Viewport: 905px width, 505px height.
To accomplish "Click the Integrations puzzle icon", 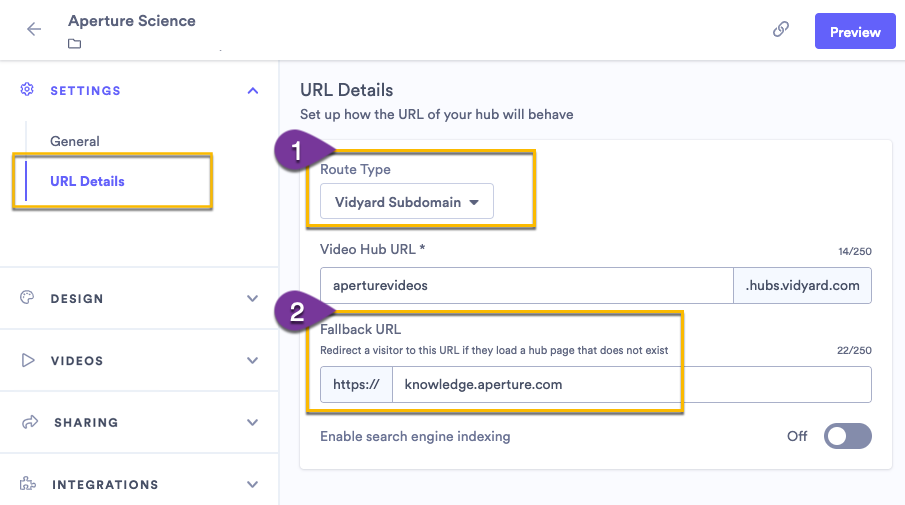I will 28,484.
